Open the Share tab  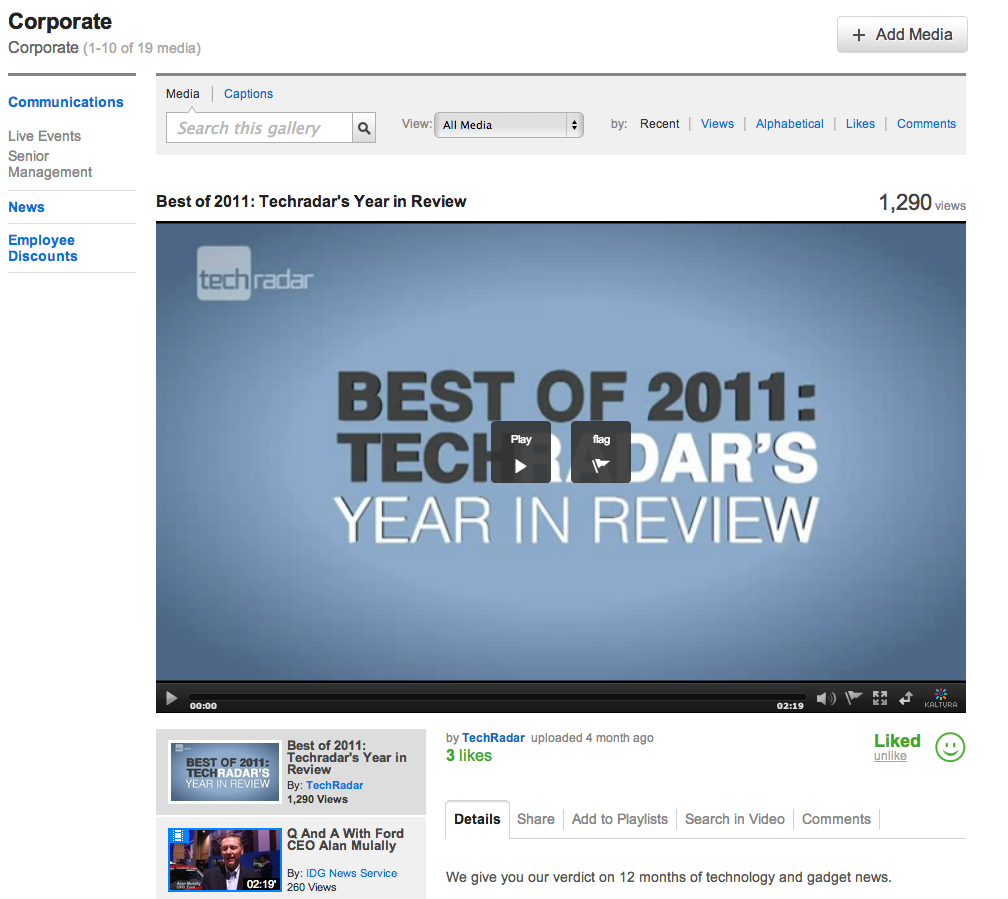[536, 819]
